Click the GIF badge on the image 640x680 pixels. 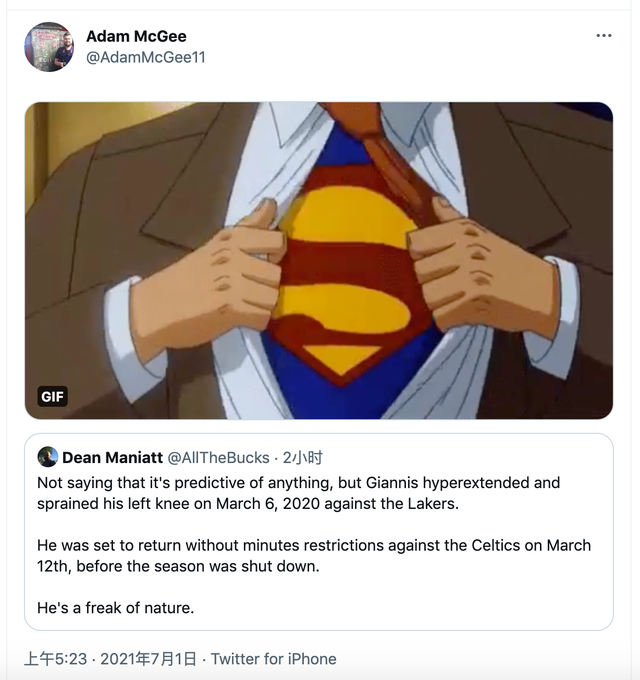[52, 397]
